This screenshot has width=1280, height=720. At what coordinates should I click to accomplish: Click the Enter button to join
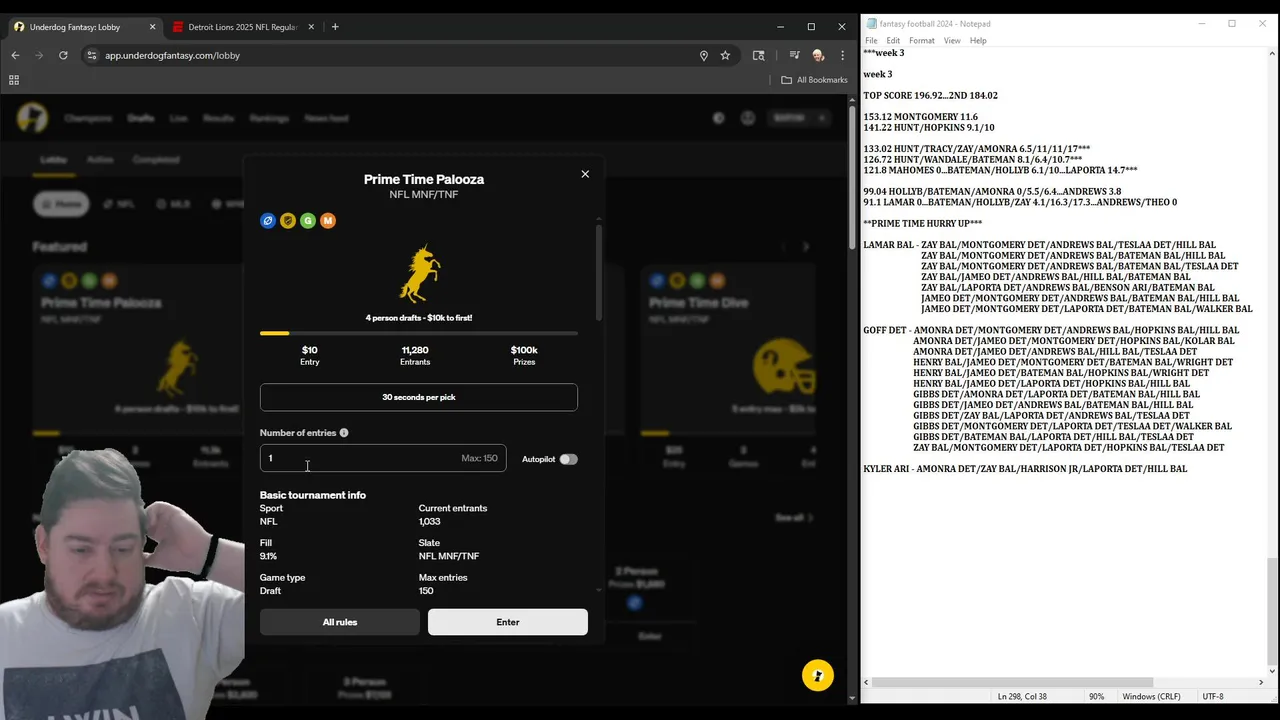pos(508,622)
